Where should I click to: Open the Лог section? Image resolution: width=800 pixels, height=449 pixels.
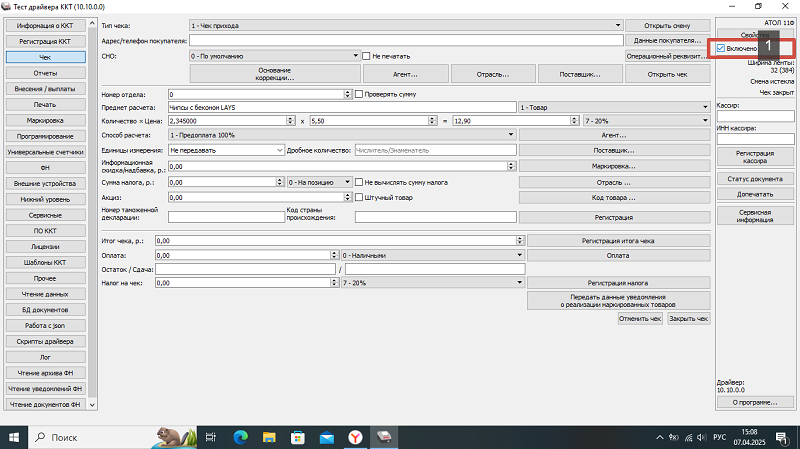click(45, 357)
